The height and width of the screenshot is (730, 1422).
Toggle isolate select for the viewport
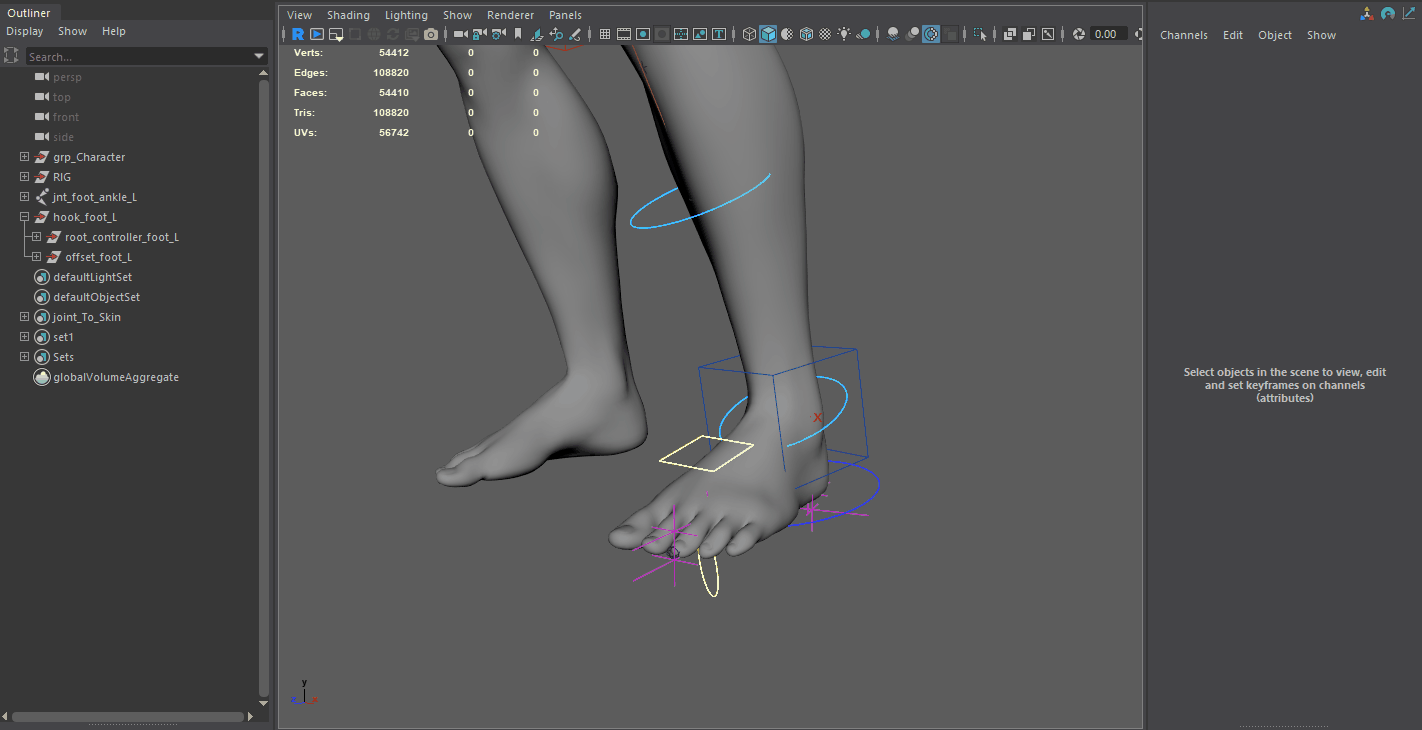[x=980, y=33]
